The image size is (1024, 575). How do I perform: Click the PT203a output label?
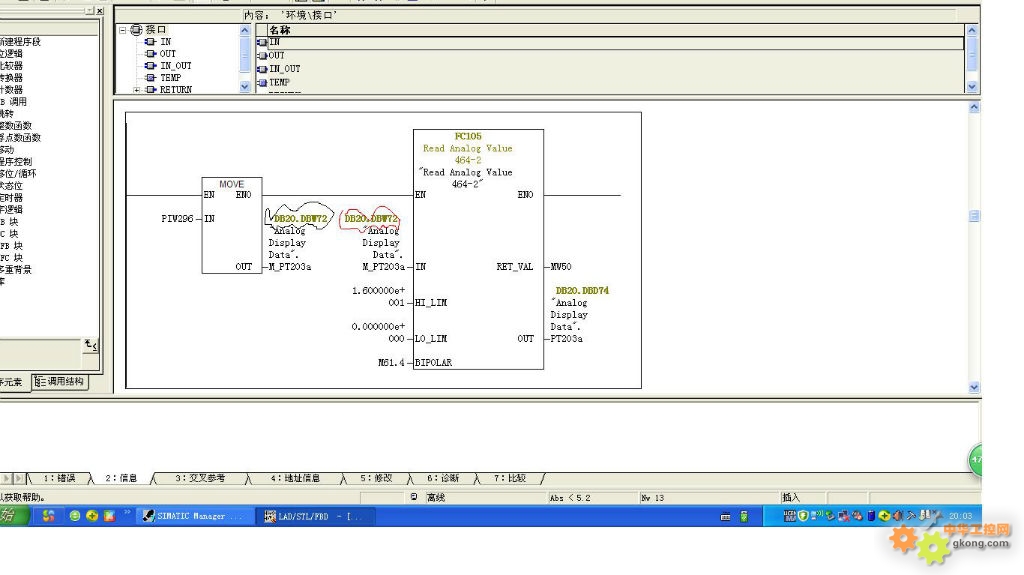pos(566,338)
